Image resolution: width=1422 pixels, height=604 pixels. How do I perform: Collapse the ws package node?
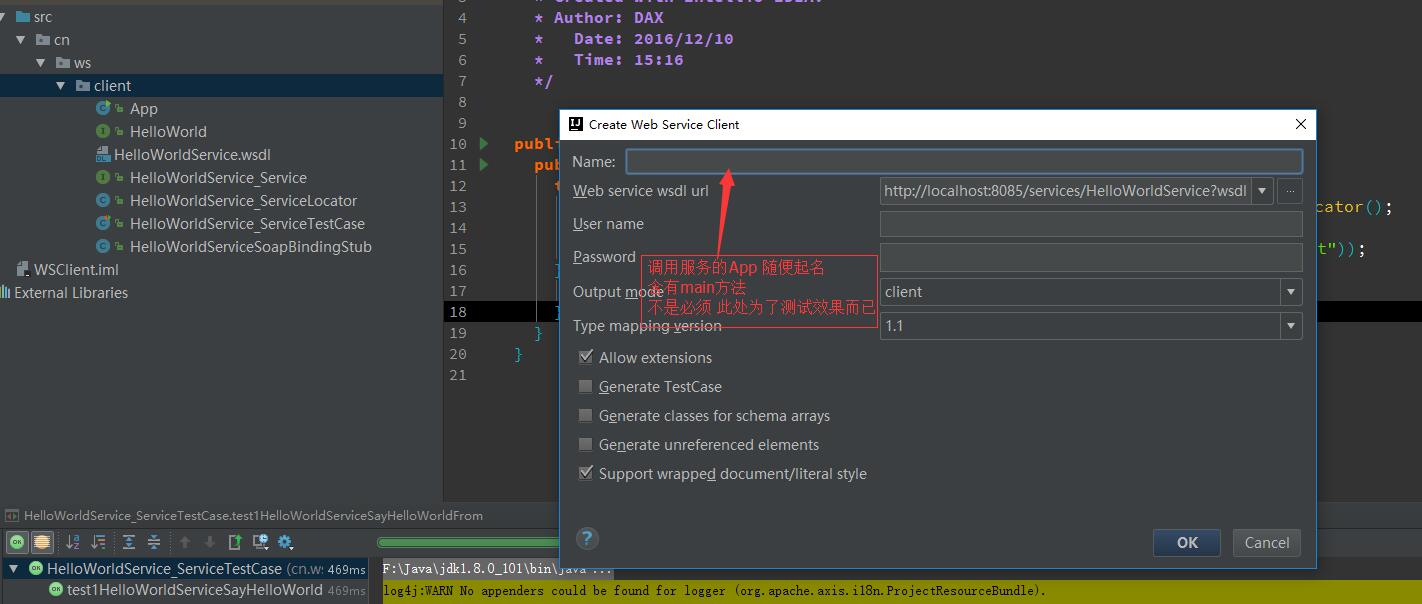[x=41, y=63]
